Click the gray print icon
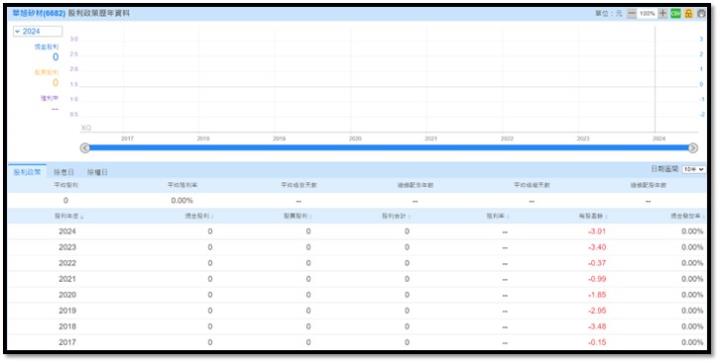Viewport: 720px width, 363px height. [701, 13]
